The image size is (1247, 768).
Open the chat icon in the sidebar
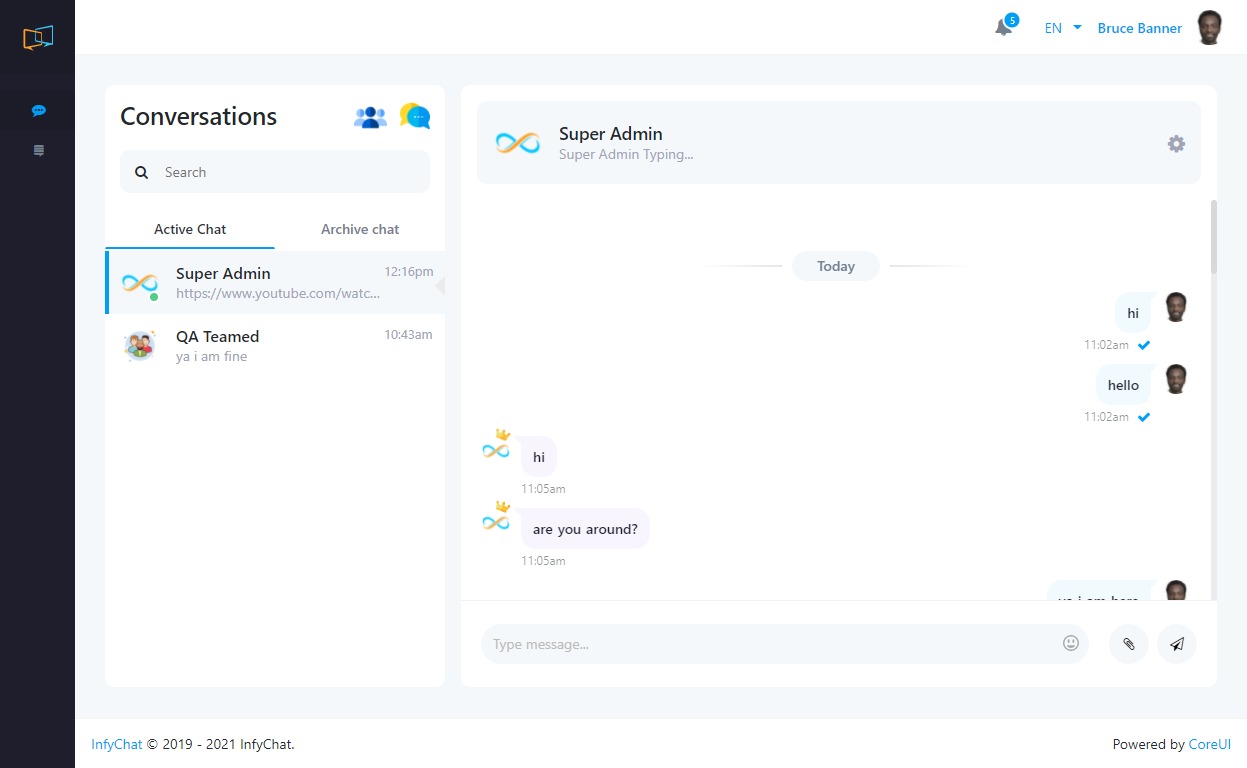[38, 111]
